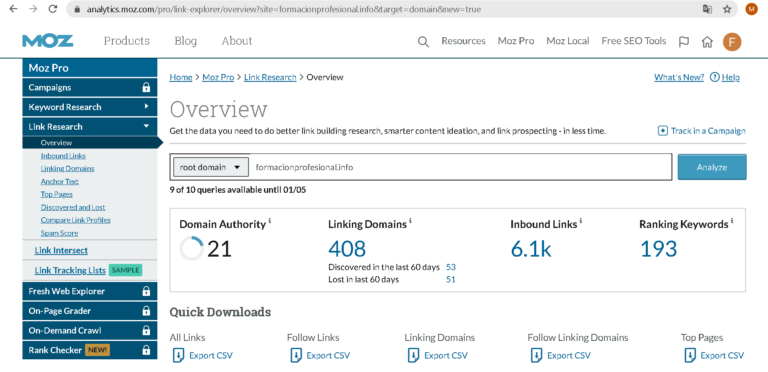Click the Help question mark icon
Viewport: 768px width, 372px height.
click(714, 77)
